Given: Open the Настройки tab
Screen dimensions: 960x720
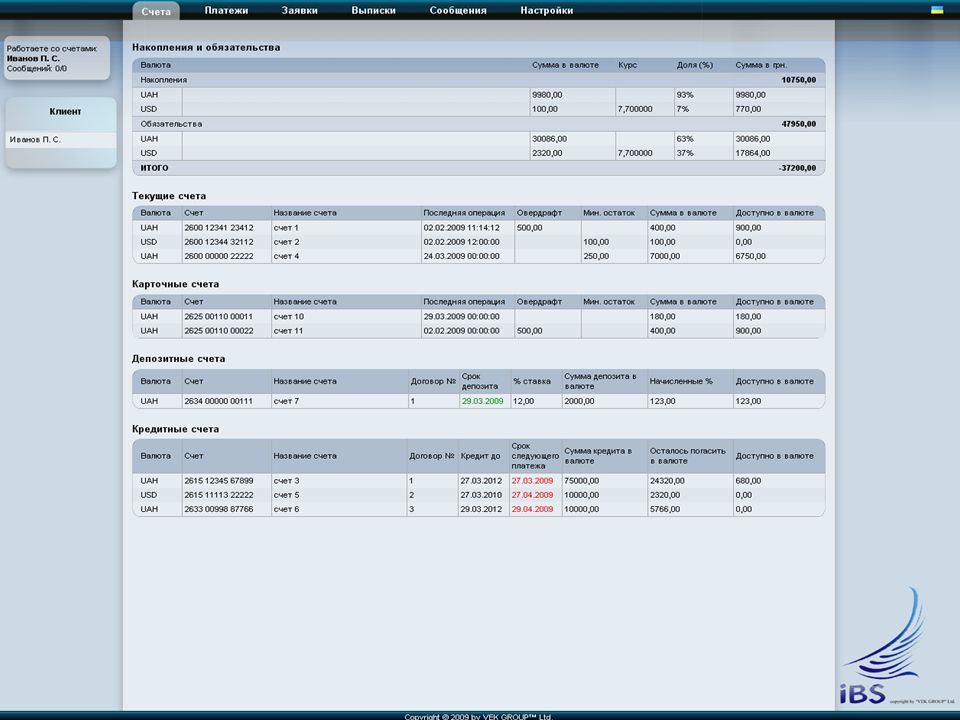Looking at the screenshot, I should click(547, 10).
